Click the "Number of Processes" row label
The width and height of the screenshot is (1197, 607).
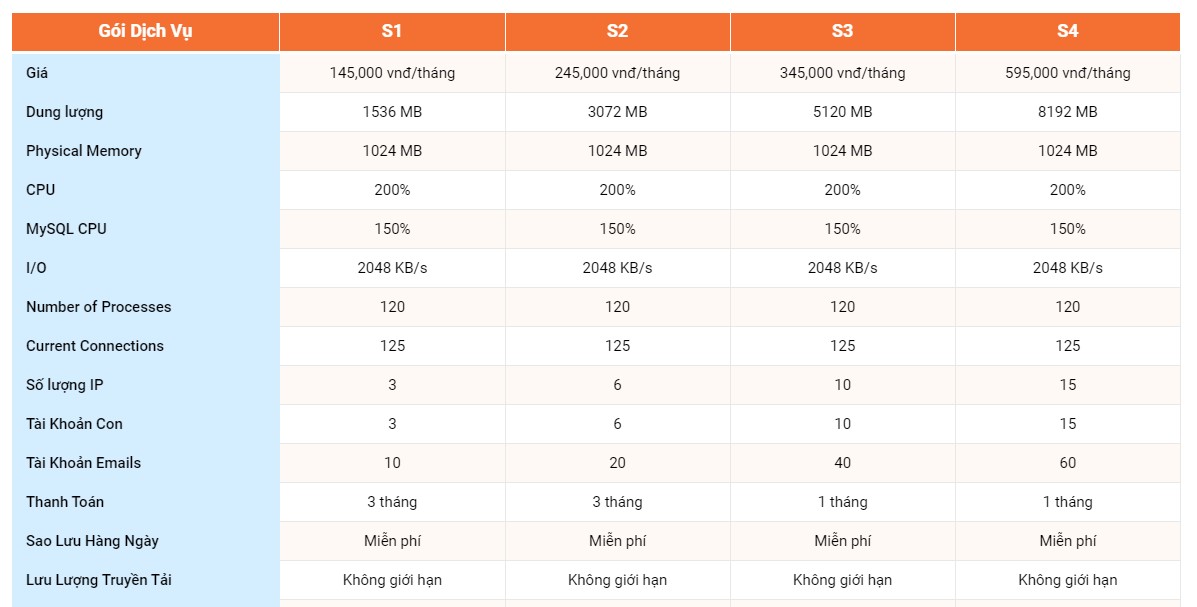click(x=98, y=307)
